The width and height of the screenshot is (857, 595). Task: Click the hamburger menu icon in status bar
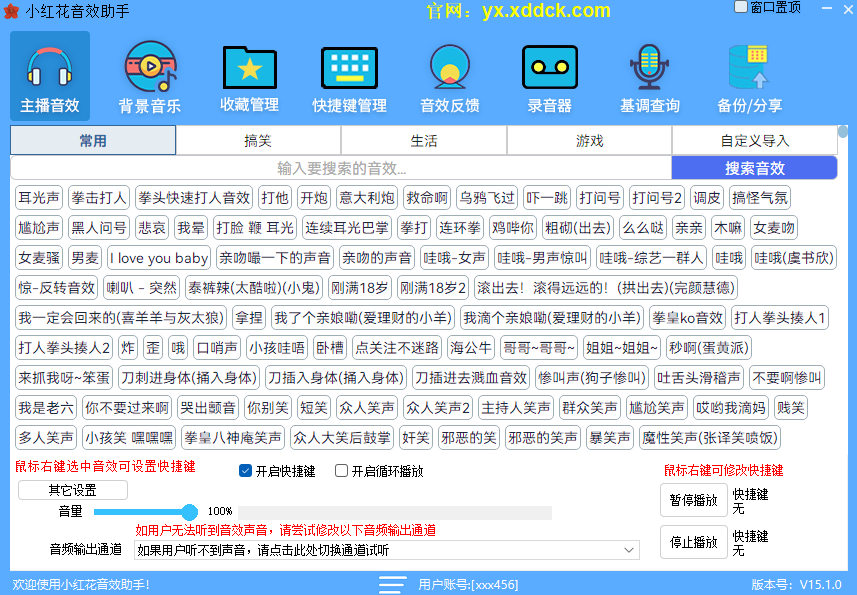tap(393, 584)
